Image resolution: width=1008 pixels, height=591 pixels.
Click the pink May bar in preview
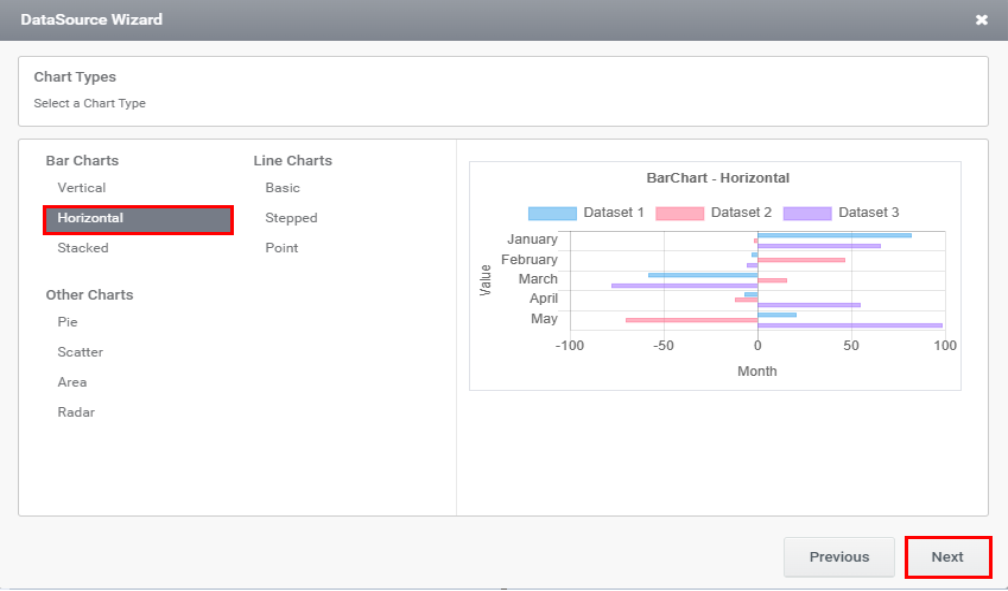click(x=691, y=320)
